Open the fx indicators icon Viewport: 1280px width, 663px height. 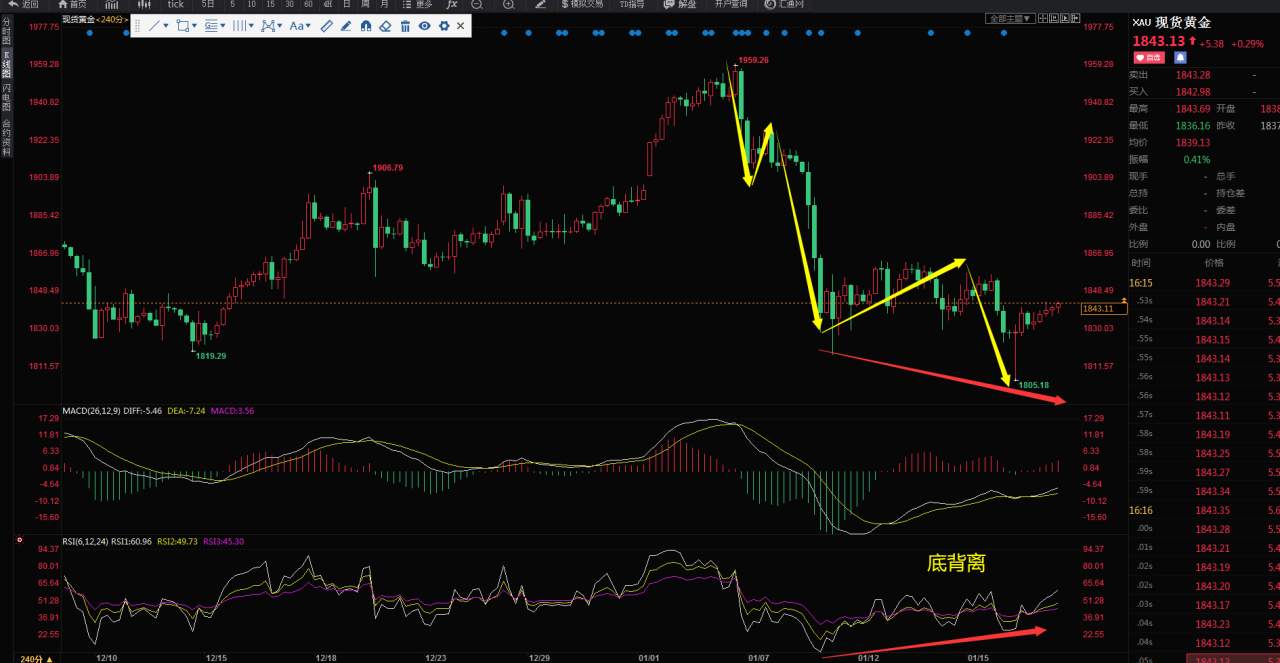[x=452, y=4]
